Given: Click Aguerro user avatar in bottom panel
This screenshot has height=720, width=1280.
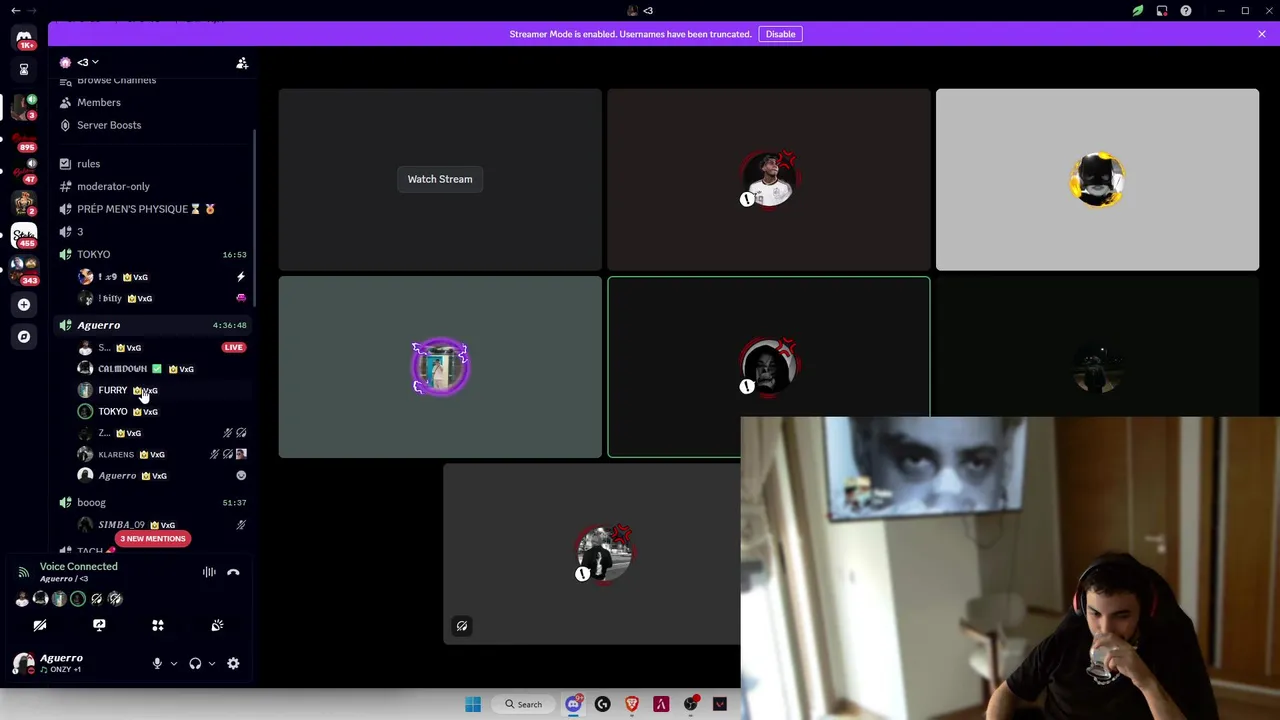Looking at the screenshot, I should 23,662.
